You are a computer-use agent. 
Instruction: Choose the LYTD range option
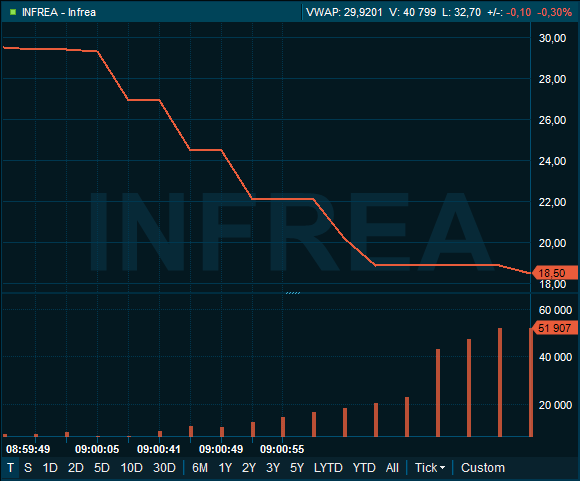[328, 468]
